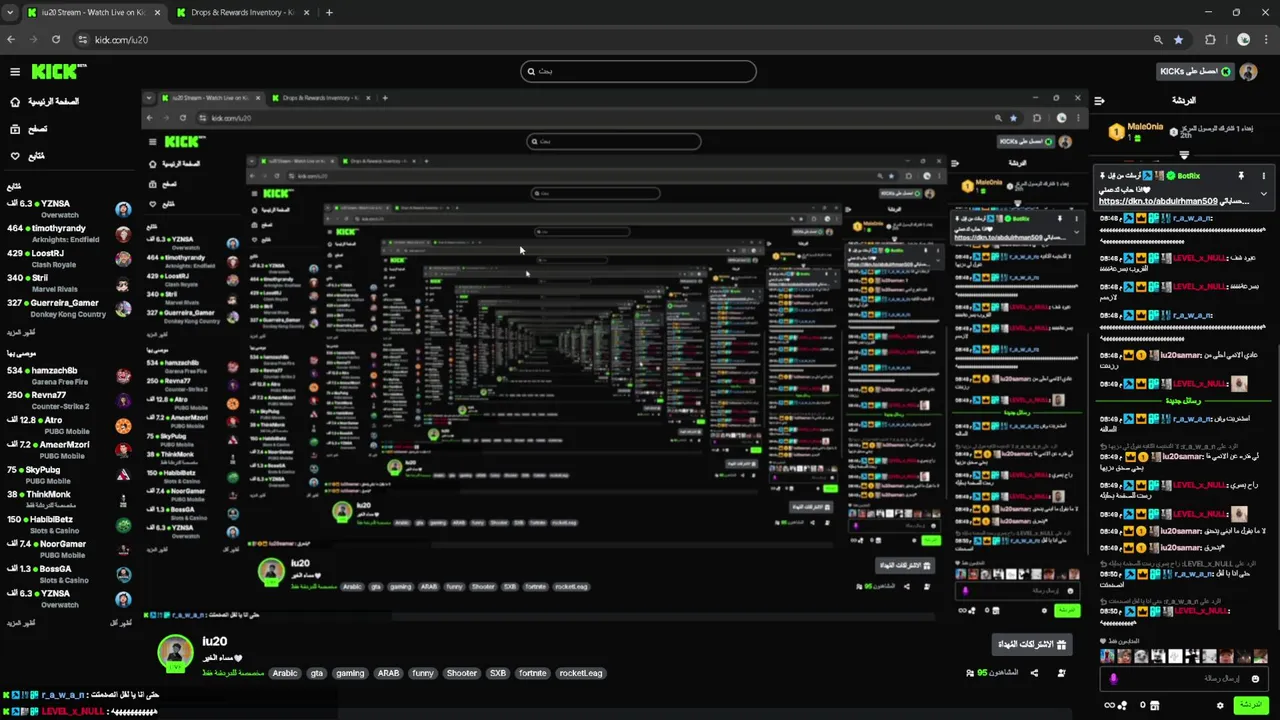The width and height of the screenshot is (1280, 720).
Task: Open Strii Marvel Rivals channel
Action: pyautogui.click(x=68, y=283)
